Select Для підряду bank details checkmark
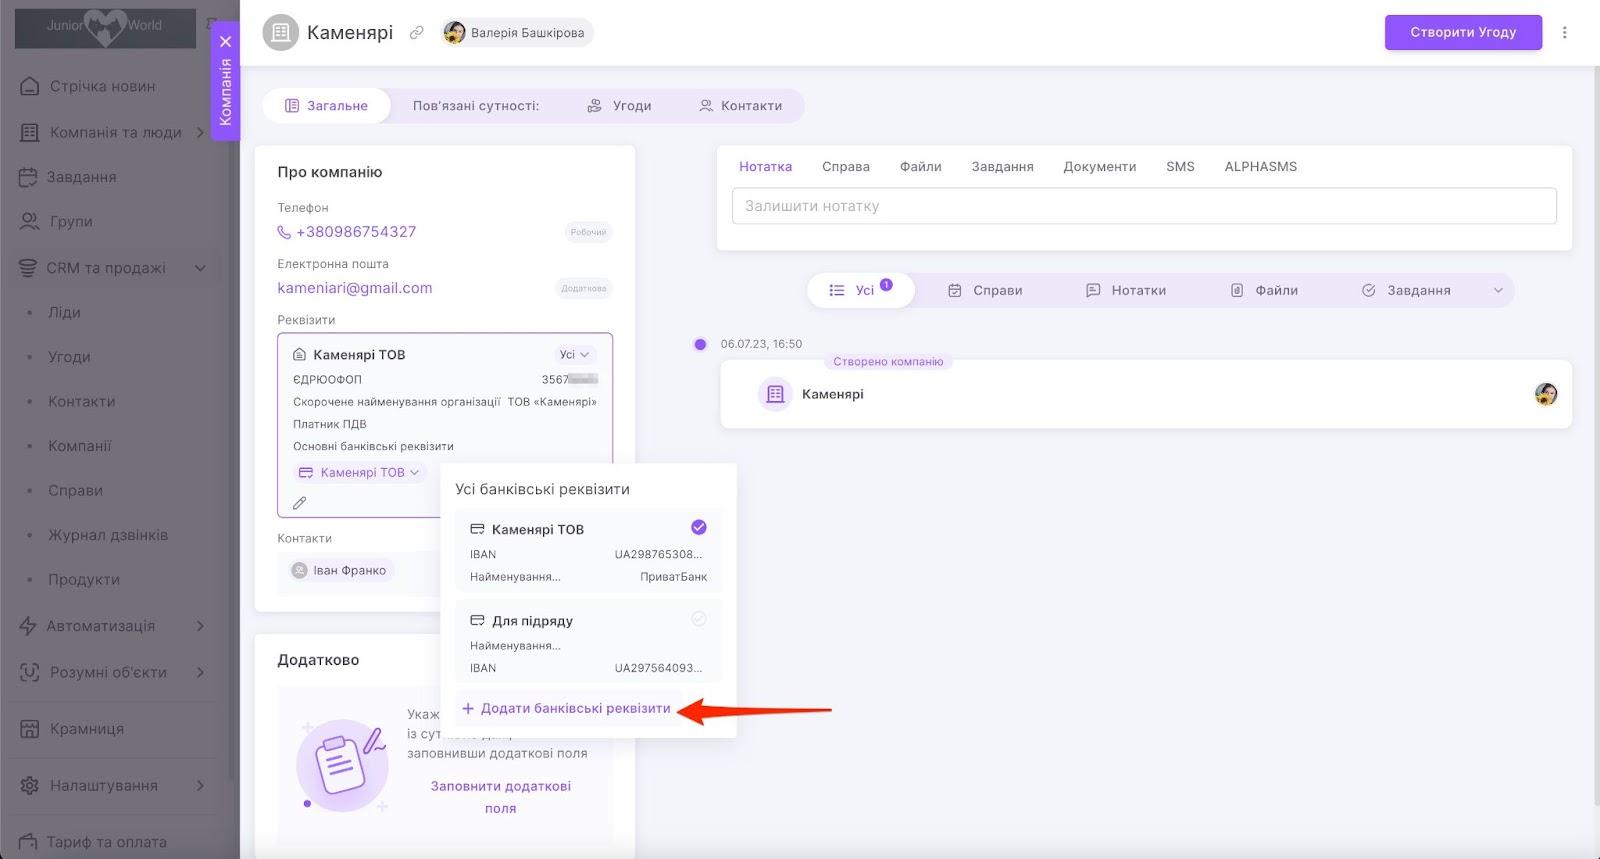 (699, 619)
